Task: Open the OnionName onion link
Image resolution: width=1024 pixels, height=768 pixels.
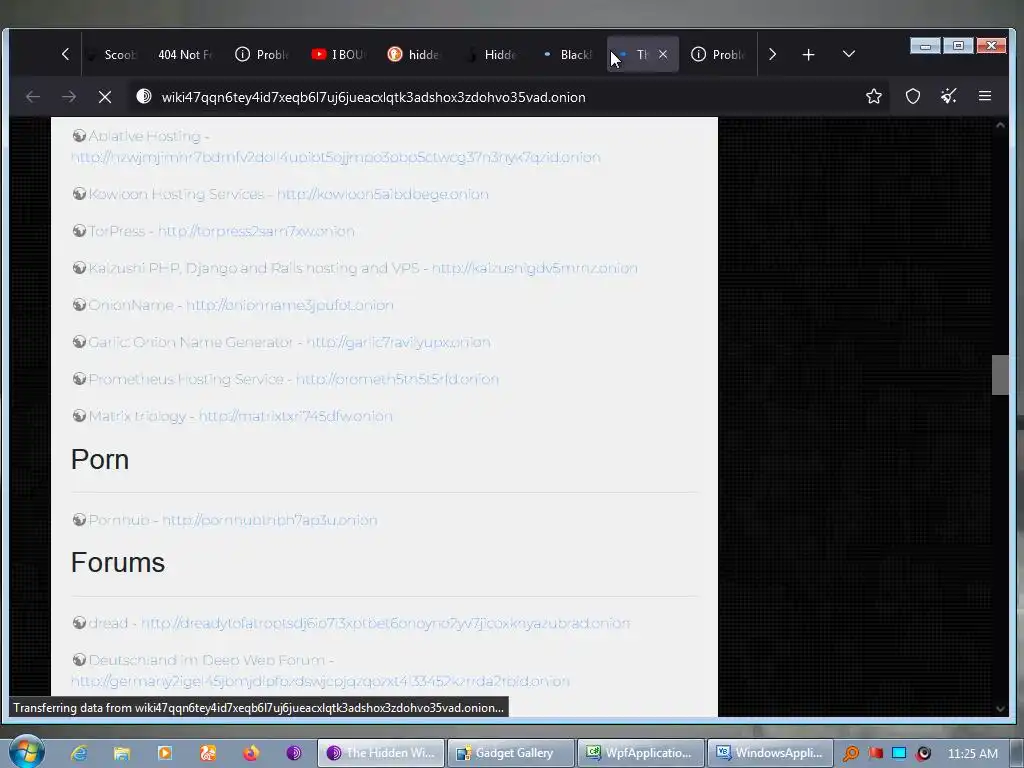Action: tap(290, 306)
